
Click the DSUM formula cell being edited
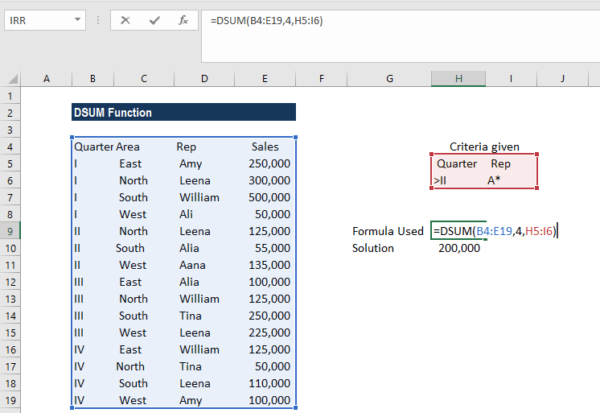pos(494,231)
